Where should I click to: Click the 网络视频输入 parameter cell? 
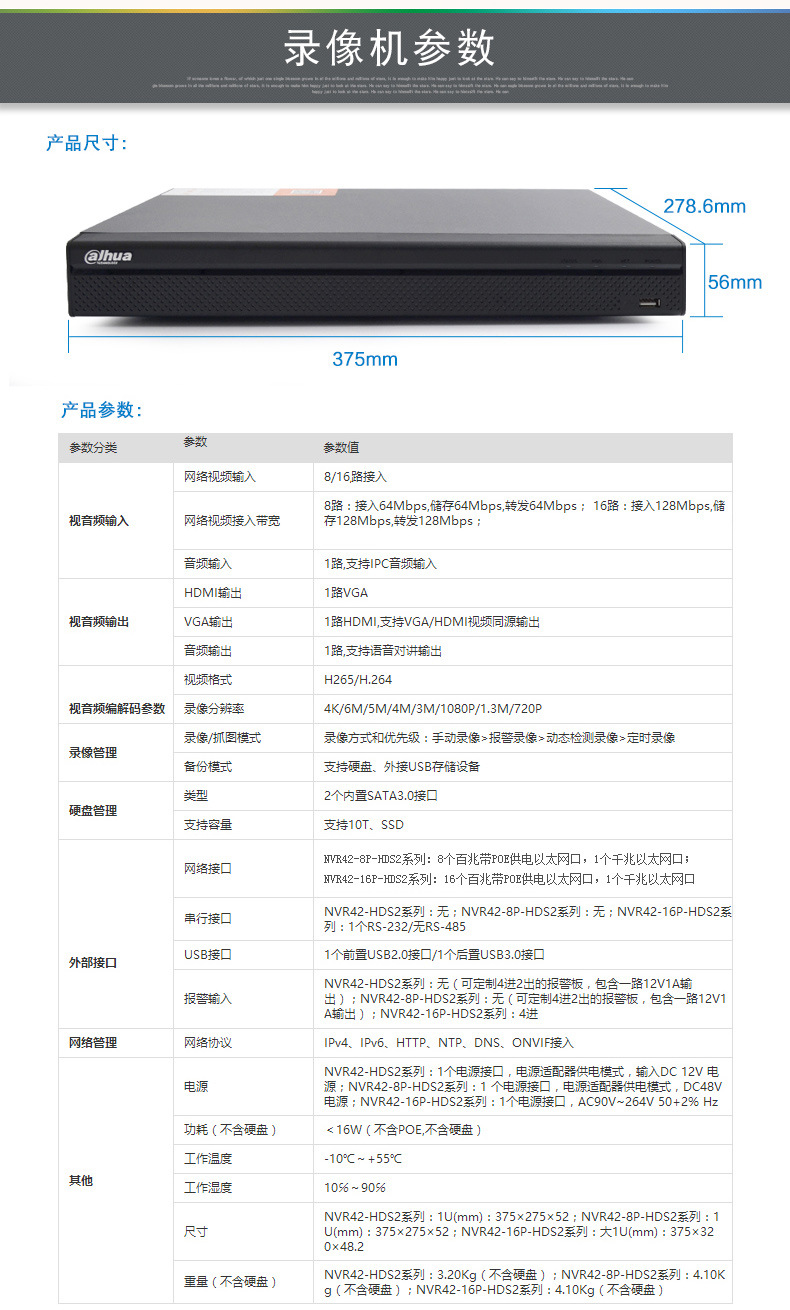[243, 477]
